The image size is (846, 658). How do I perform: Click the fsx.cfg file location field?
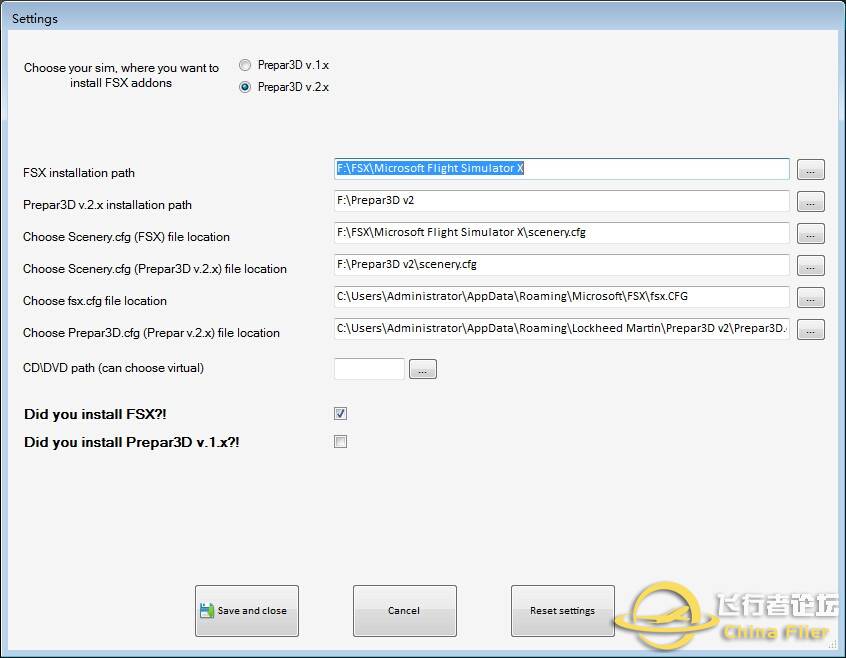(562, 297)
